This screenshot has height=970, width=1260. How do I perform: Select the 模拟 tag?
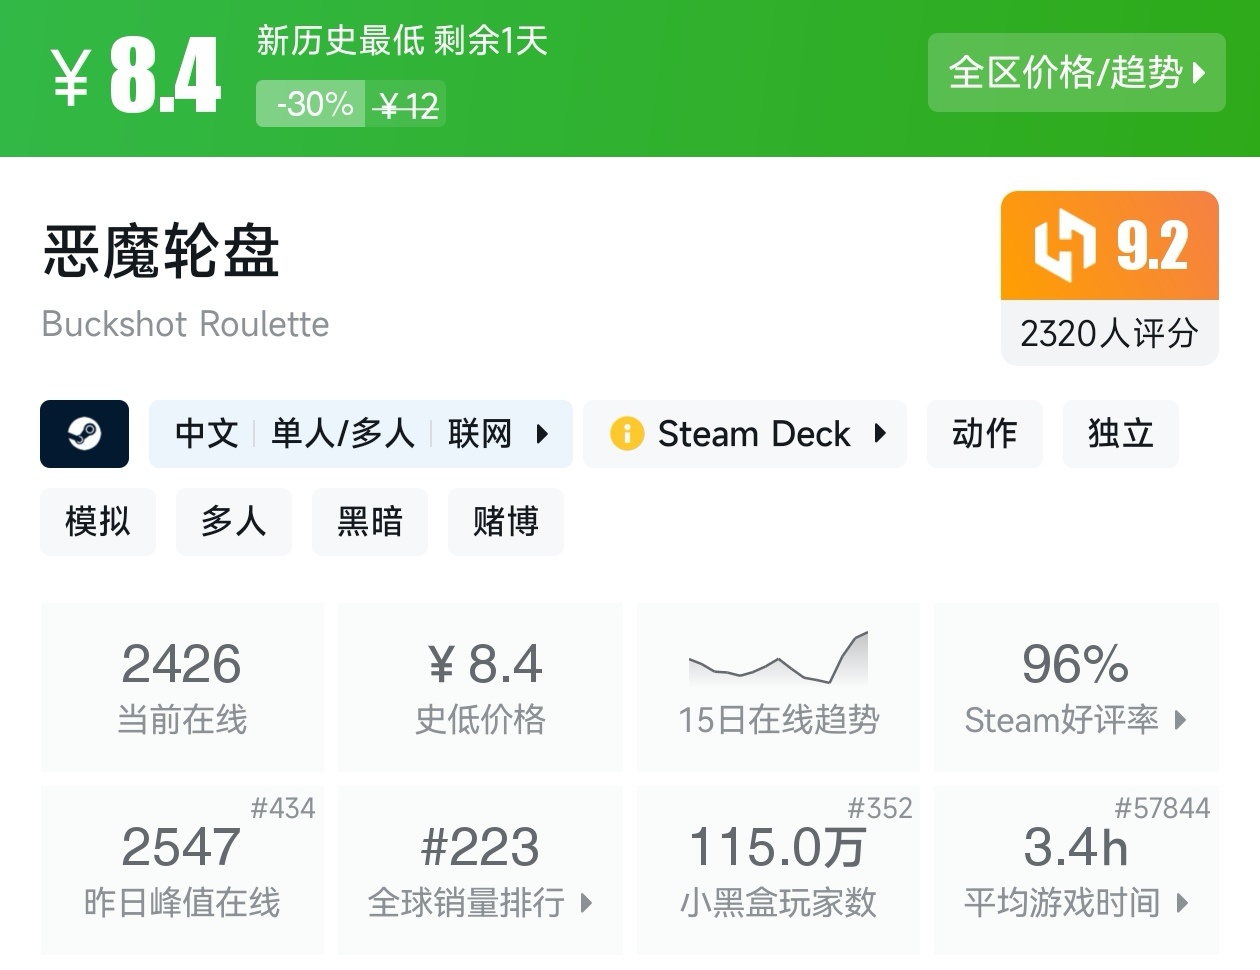(x=98, y=522)
